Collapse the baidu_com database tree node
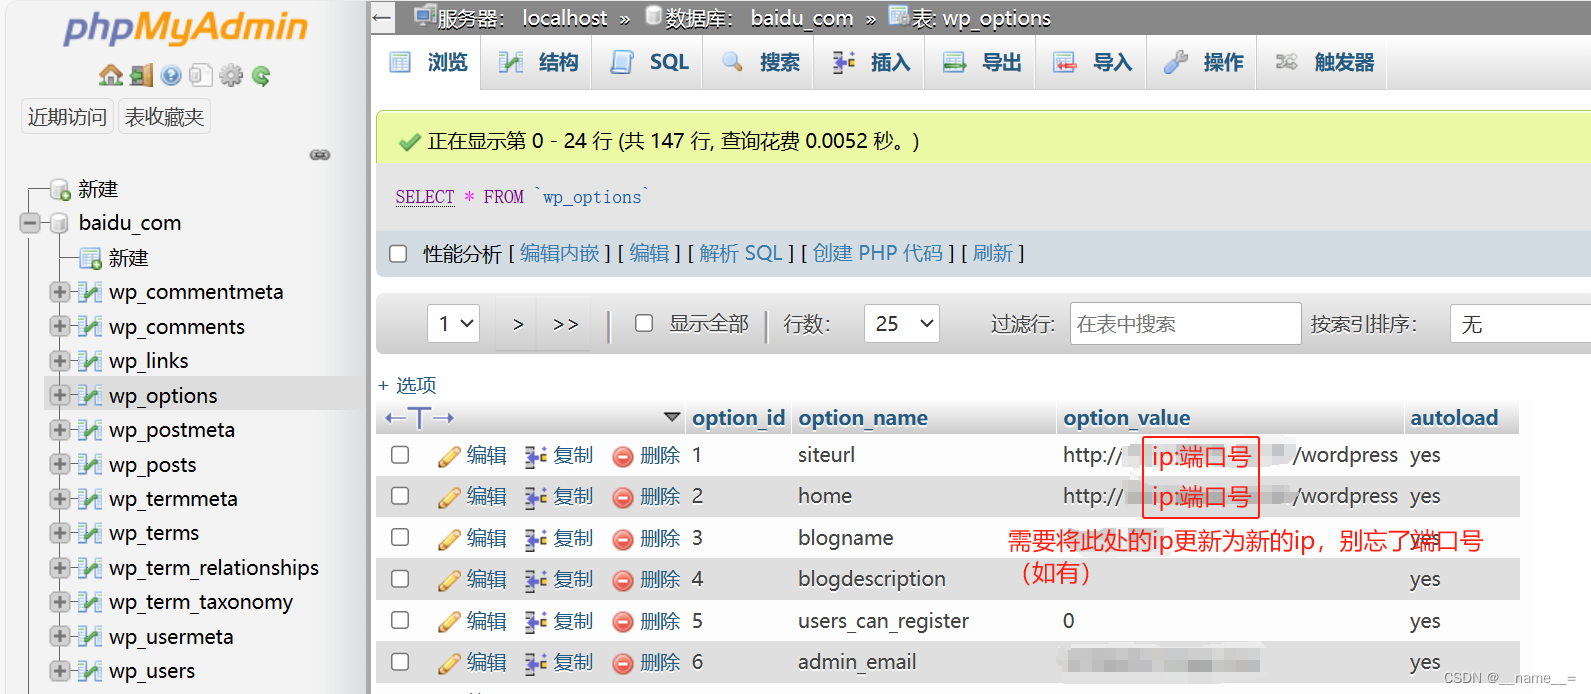 point(30,223)
